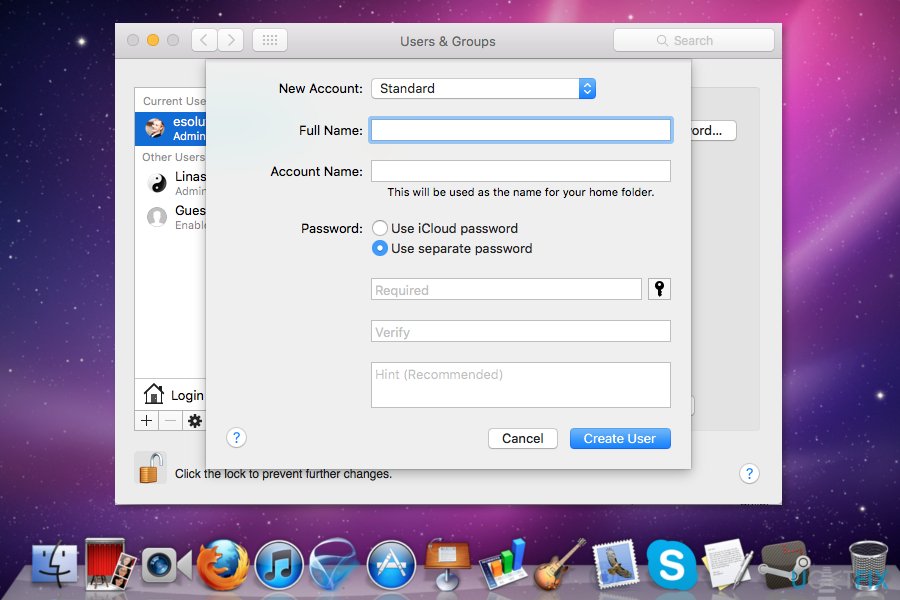Select the Use separate password option
Screen dimensions: 900x600
[x=380, y=248]
